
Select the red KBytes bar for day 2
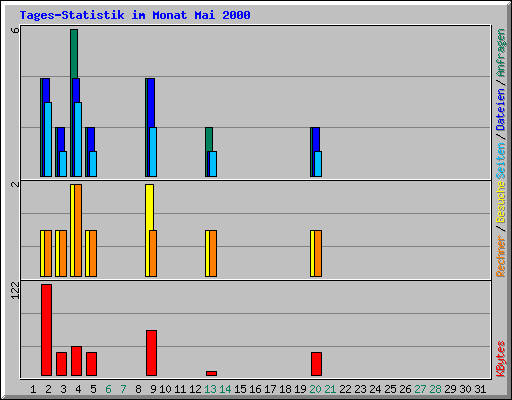click(46, 330)
